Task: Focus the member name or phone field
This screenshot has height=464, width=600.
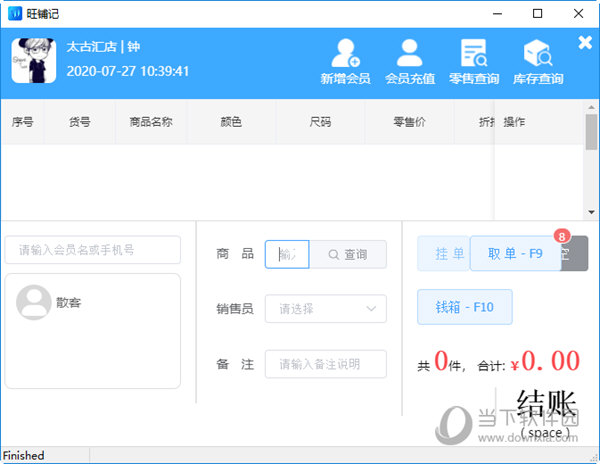Action: (93, 250)
